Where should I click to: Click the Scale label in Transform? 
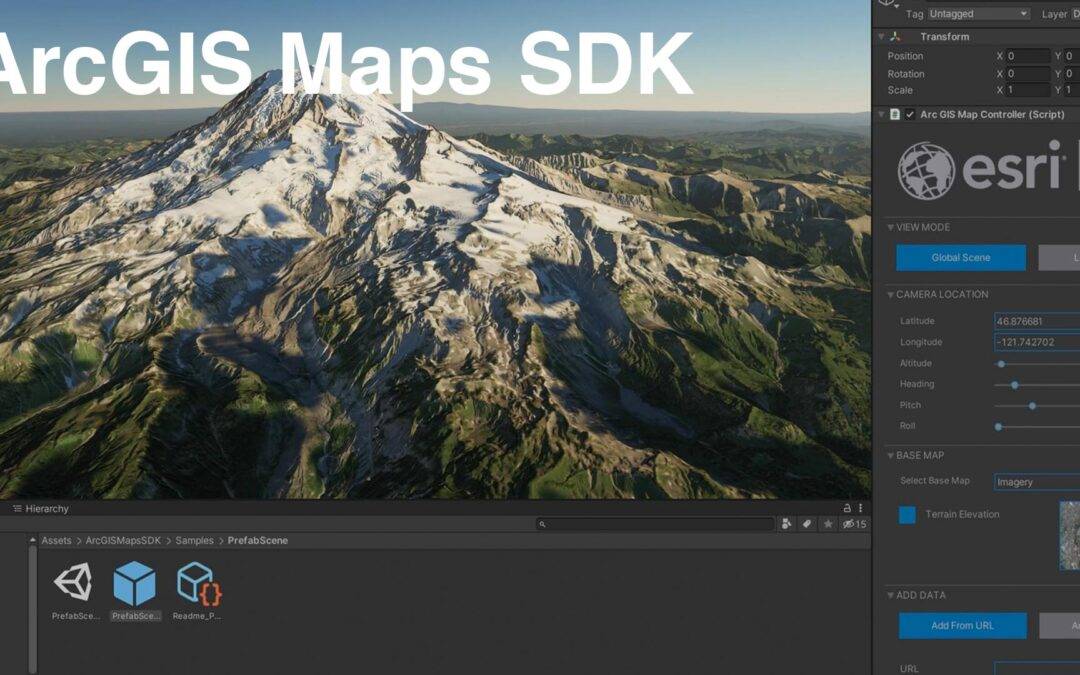click(x=900, y=90)
